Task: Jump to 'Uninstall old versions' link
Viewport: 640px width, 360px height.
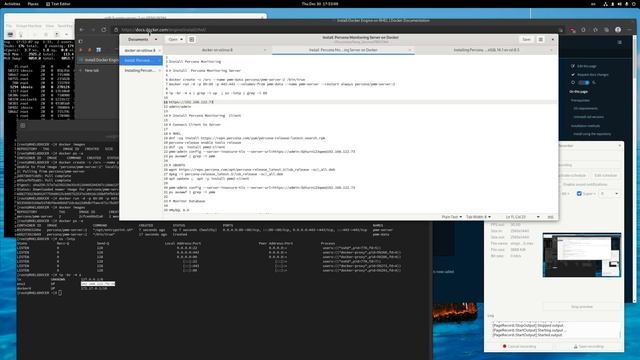Action: (x=589, y=117)
